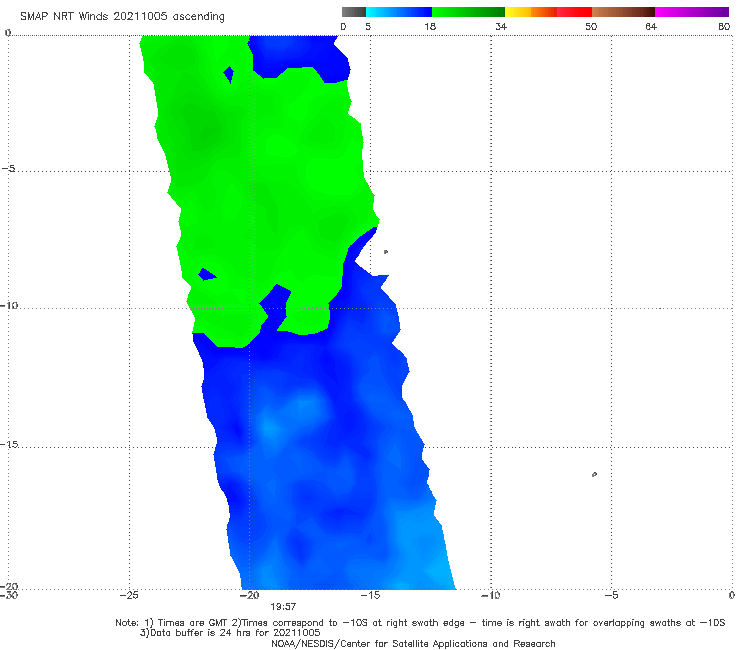Click the longitude axis label '-5'

(611, 595)
